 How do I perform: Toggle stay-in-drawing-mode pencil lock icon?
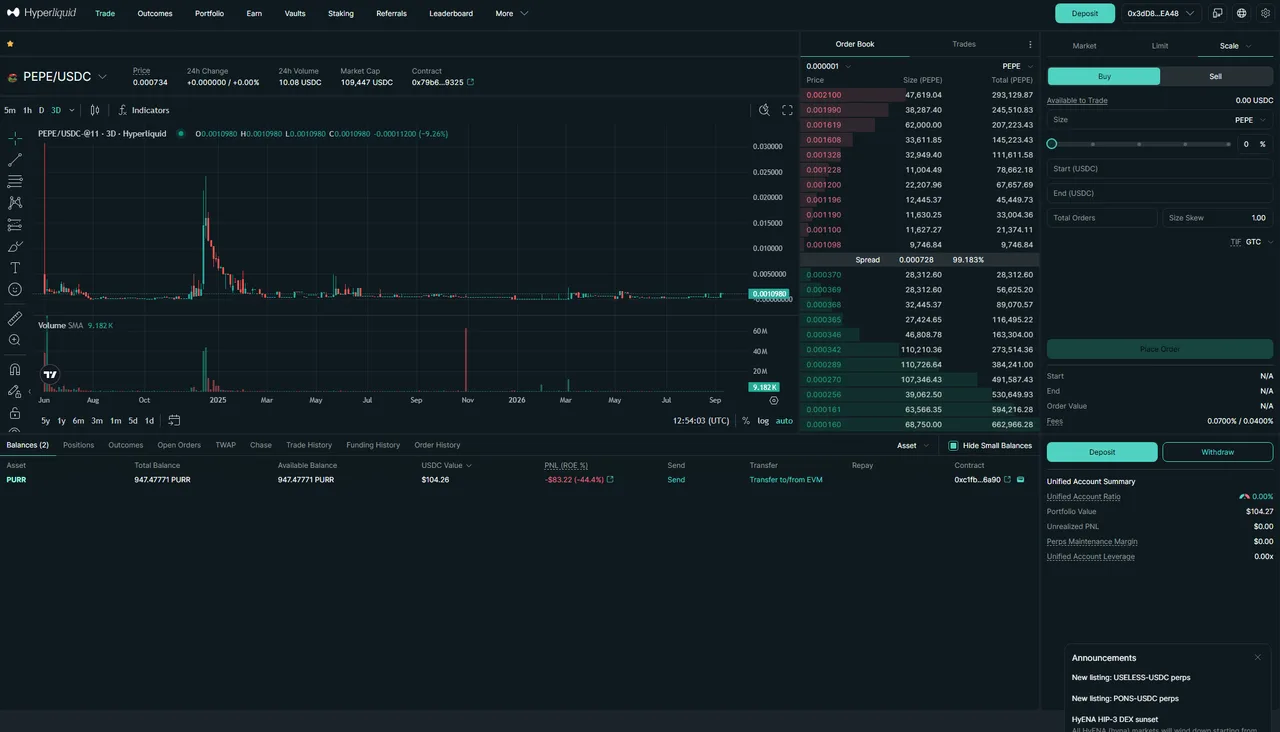point(15,391)
